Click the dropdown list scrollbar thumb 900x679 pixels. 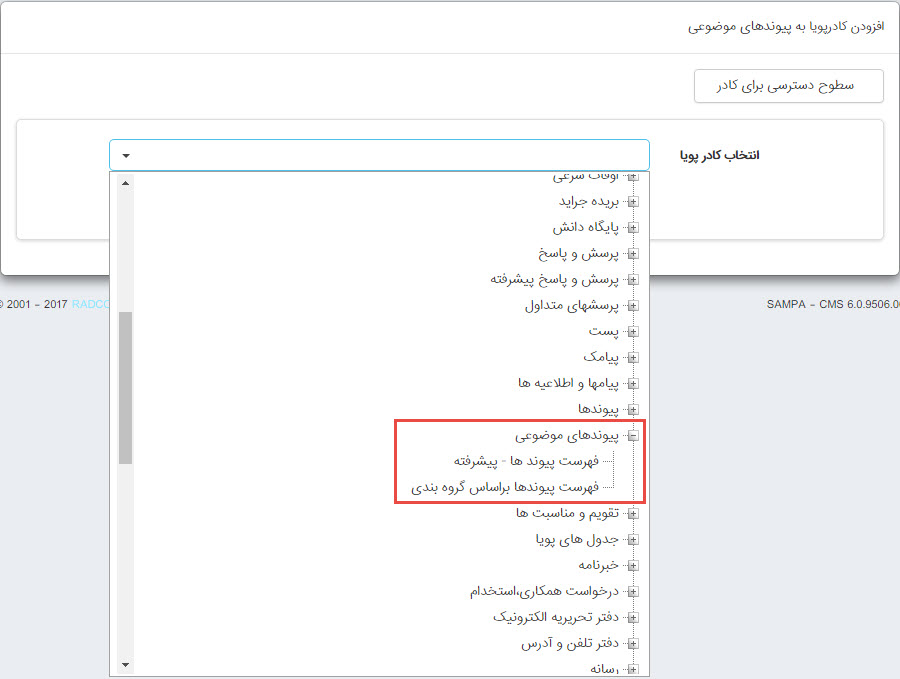point(125,387)
